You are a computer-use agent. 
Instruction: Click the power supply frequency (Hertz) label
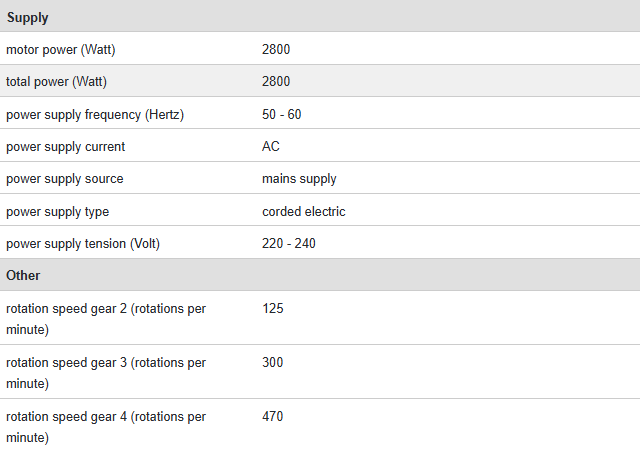95,114
